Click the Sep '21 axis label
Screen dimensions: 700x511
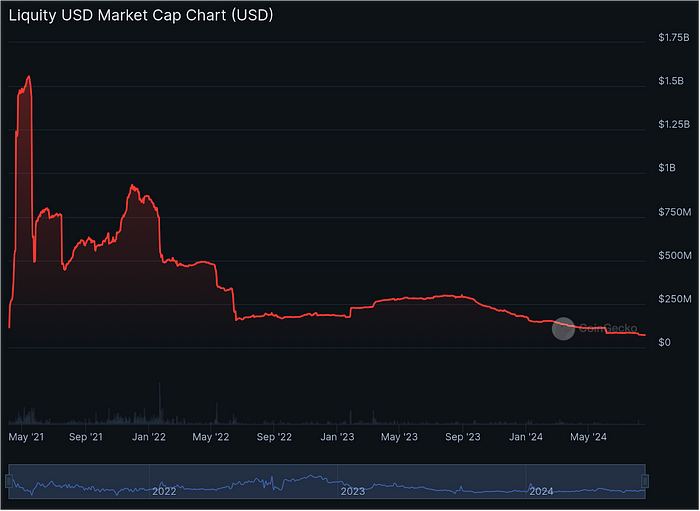(86, 437)
